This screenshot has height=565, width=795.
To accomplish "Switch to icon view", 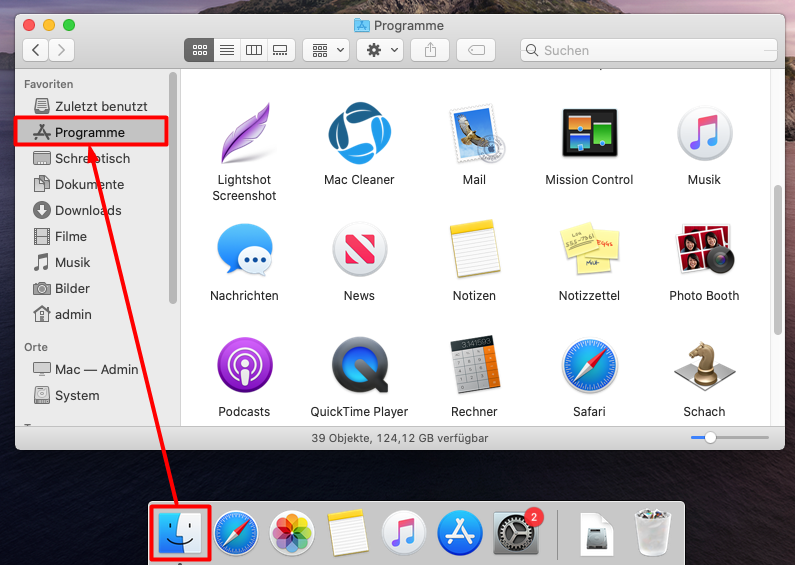I will 199,50.
